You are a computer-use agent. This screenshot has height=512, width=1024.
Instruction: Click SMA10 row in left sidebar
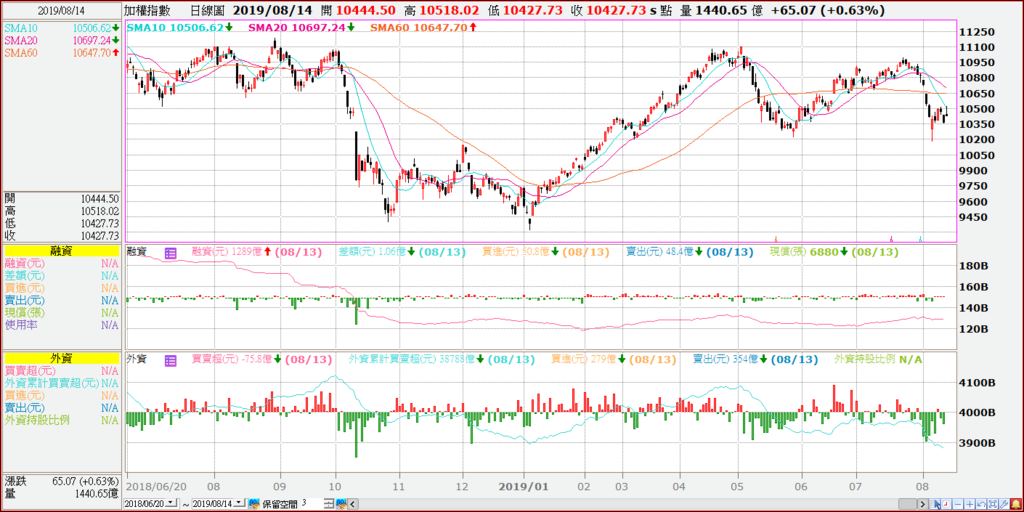coord(61,28)
